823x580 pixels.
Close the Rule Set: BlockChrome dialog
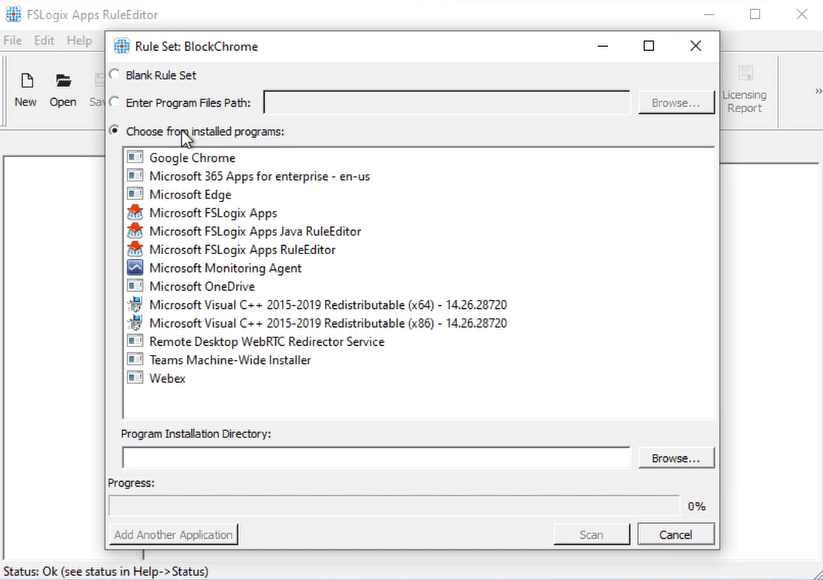point(695,46)
